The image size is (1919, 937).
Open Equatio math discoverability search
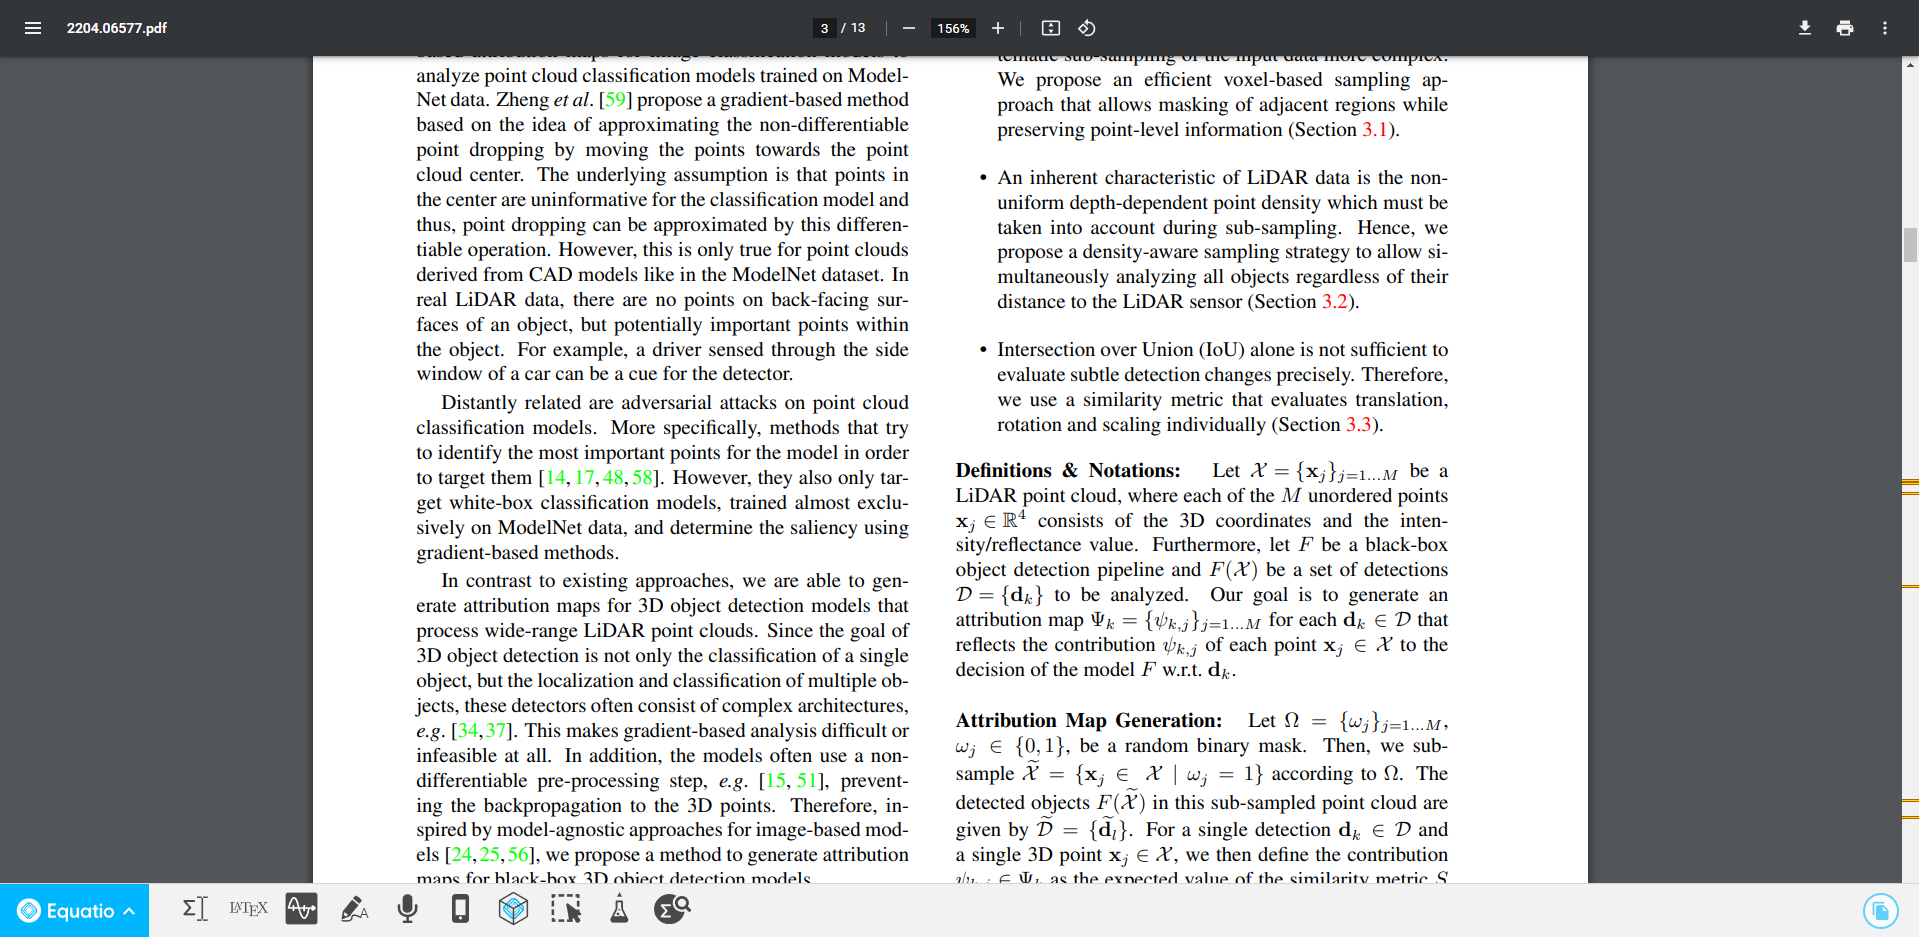[x=672, y=909]
